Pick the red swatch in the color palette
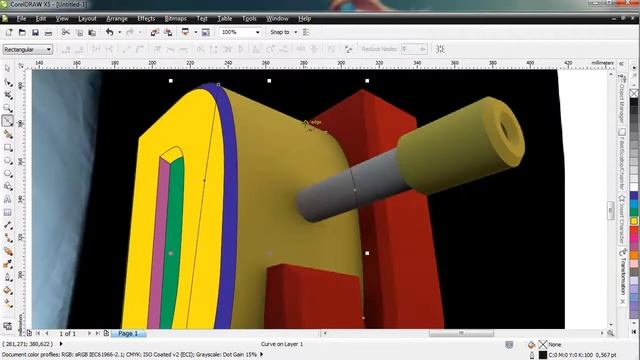 point(634,231)
